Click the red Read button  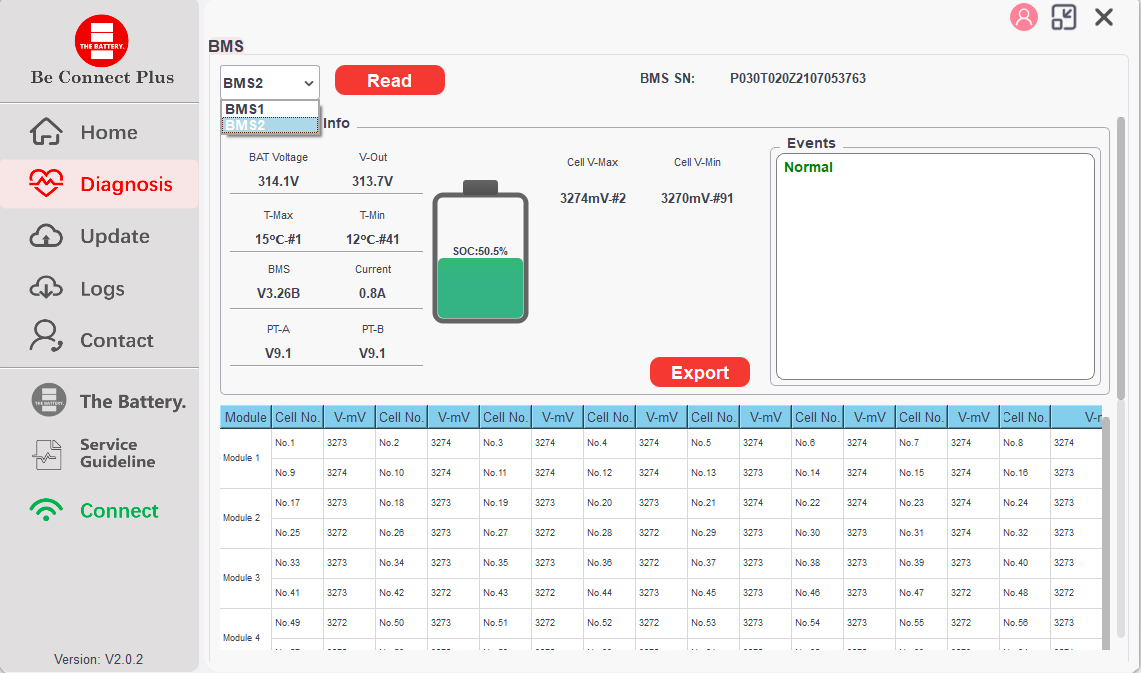click(x=389, y=80)
